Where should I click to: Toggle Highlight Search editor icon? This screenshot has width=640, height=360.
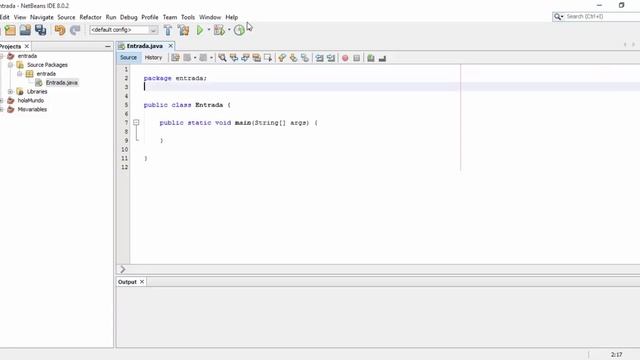(256, 58)
